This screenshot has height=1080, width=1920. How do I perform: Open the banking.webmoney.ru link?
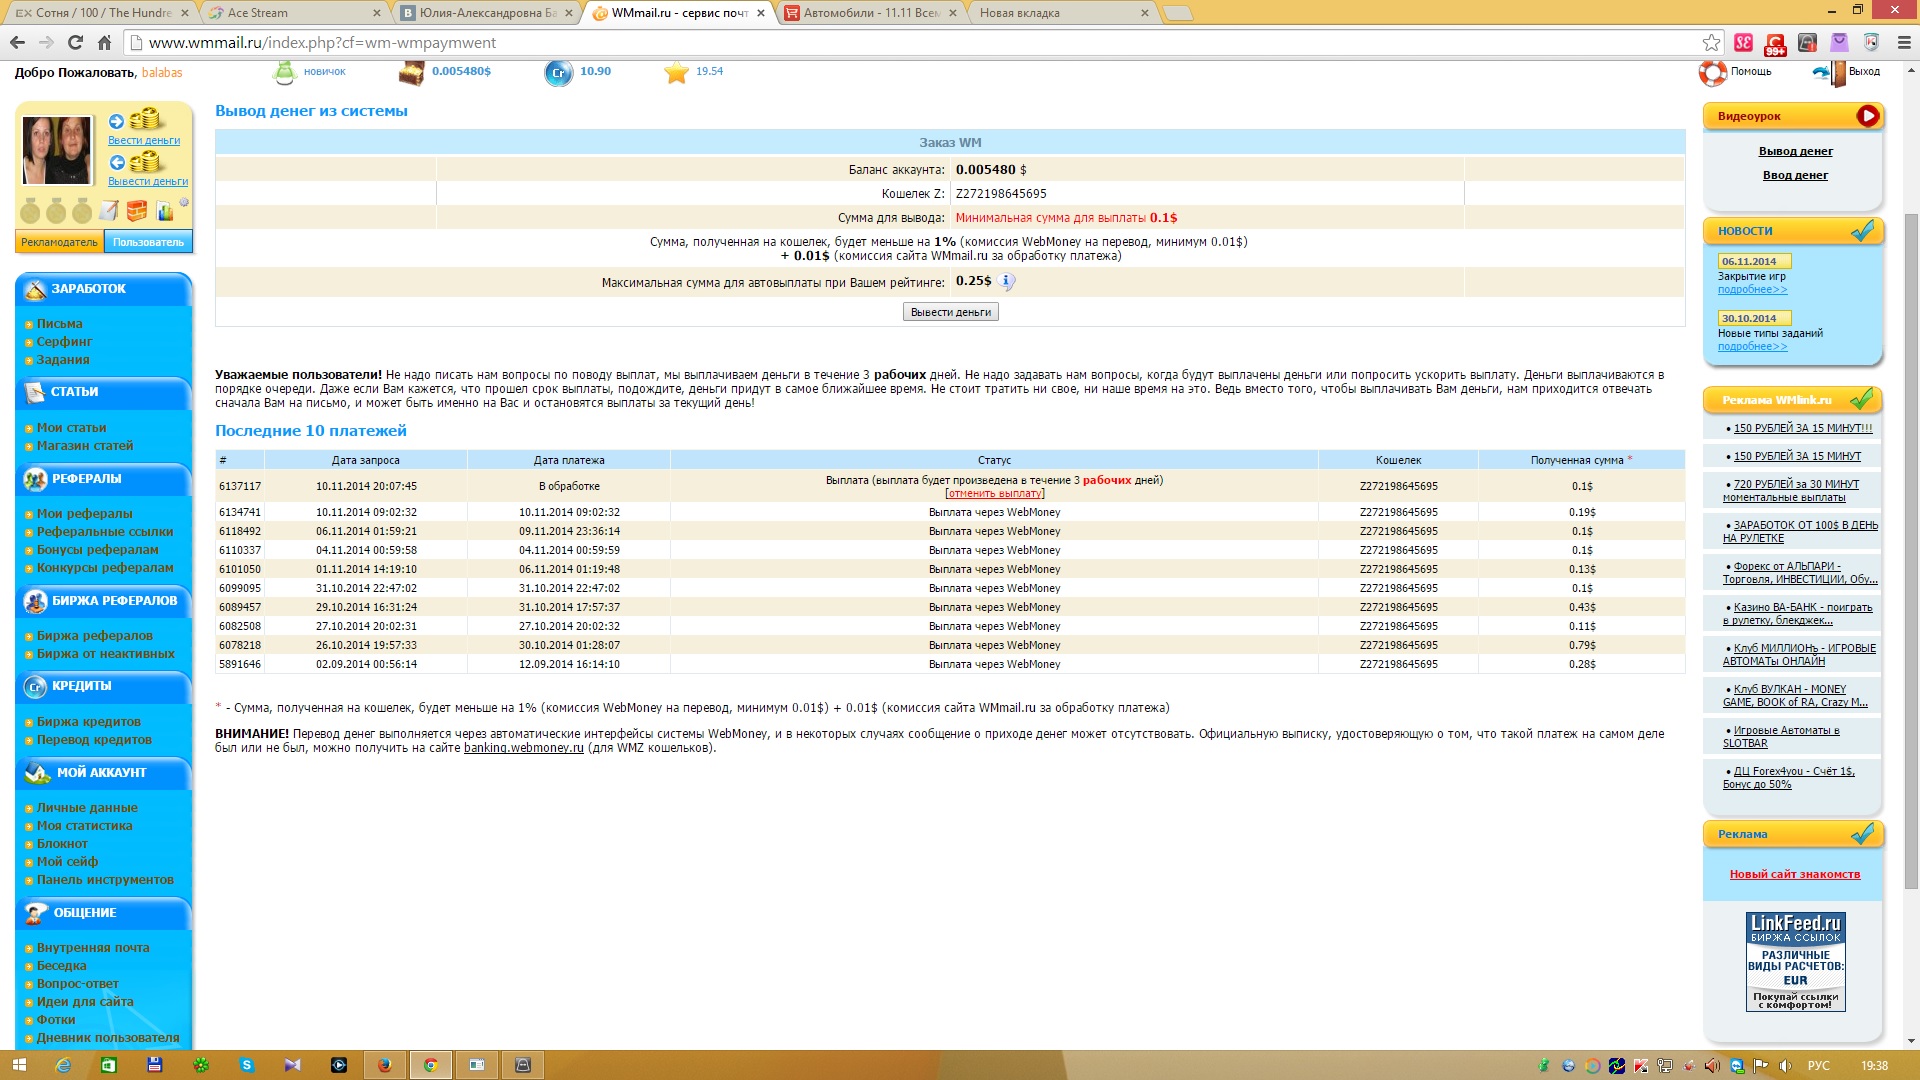point(523,748)
